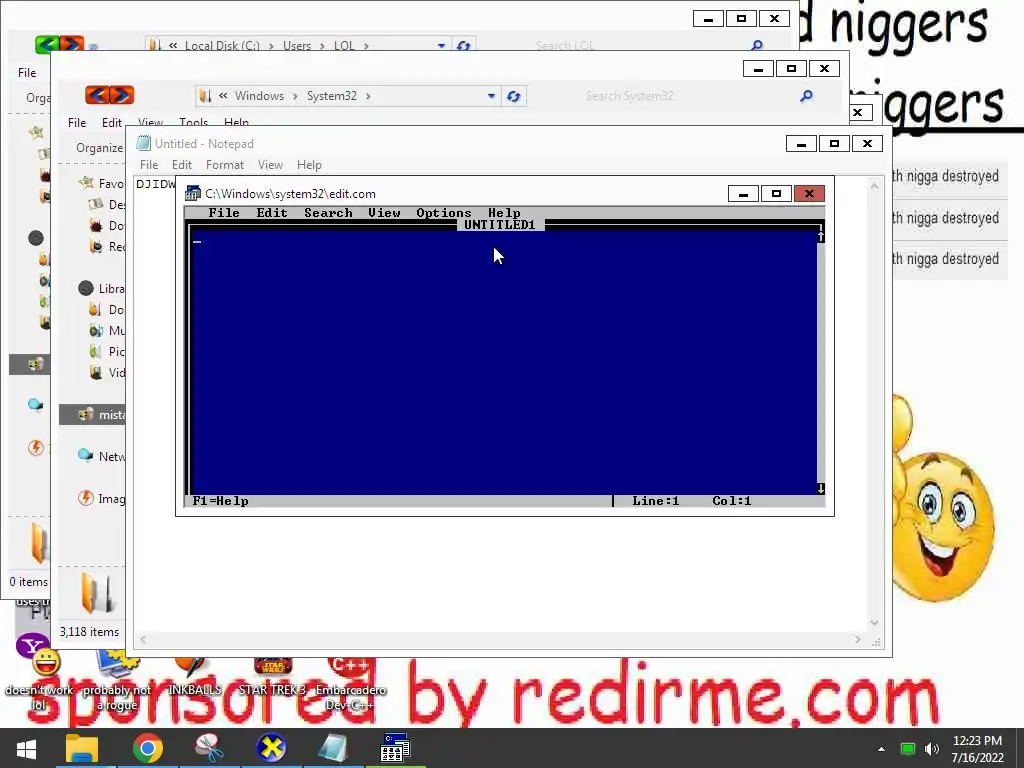The image size is (1024, 768).
Task: Open File menu in edit.com window
Action: click(x=224, y=213)
